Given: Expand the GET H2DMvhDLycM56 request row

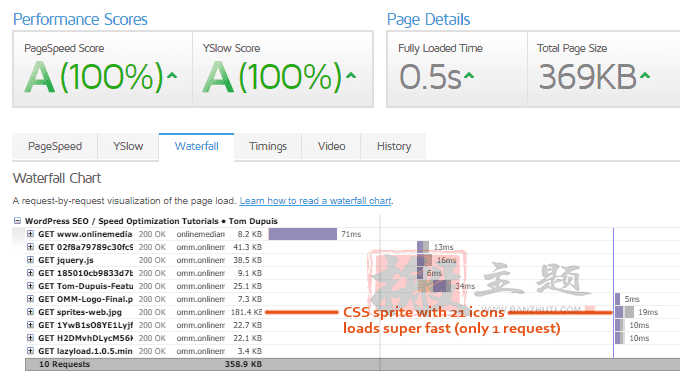Looking at the screenshot, I should point(30,338).
